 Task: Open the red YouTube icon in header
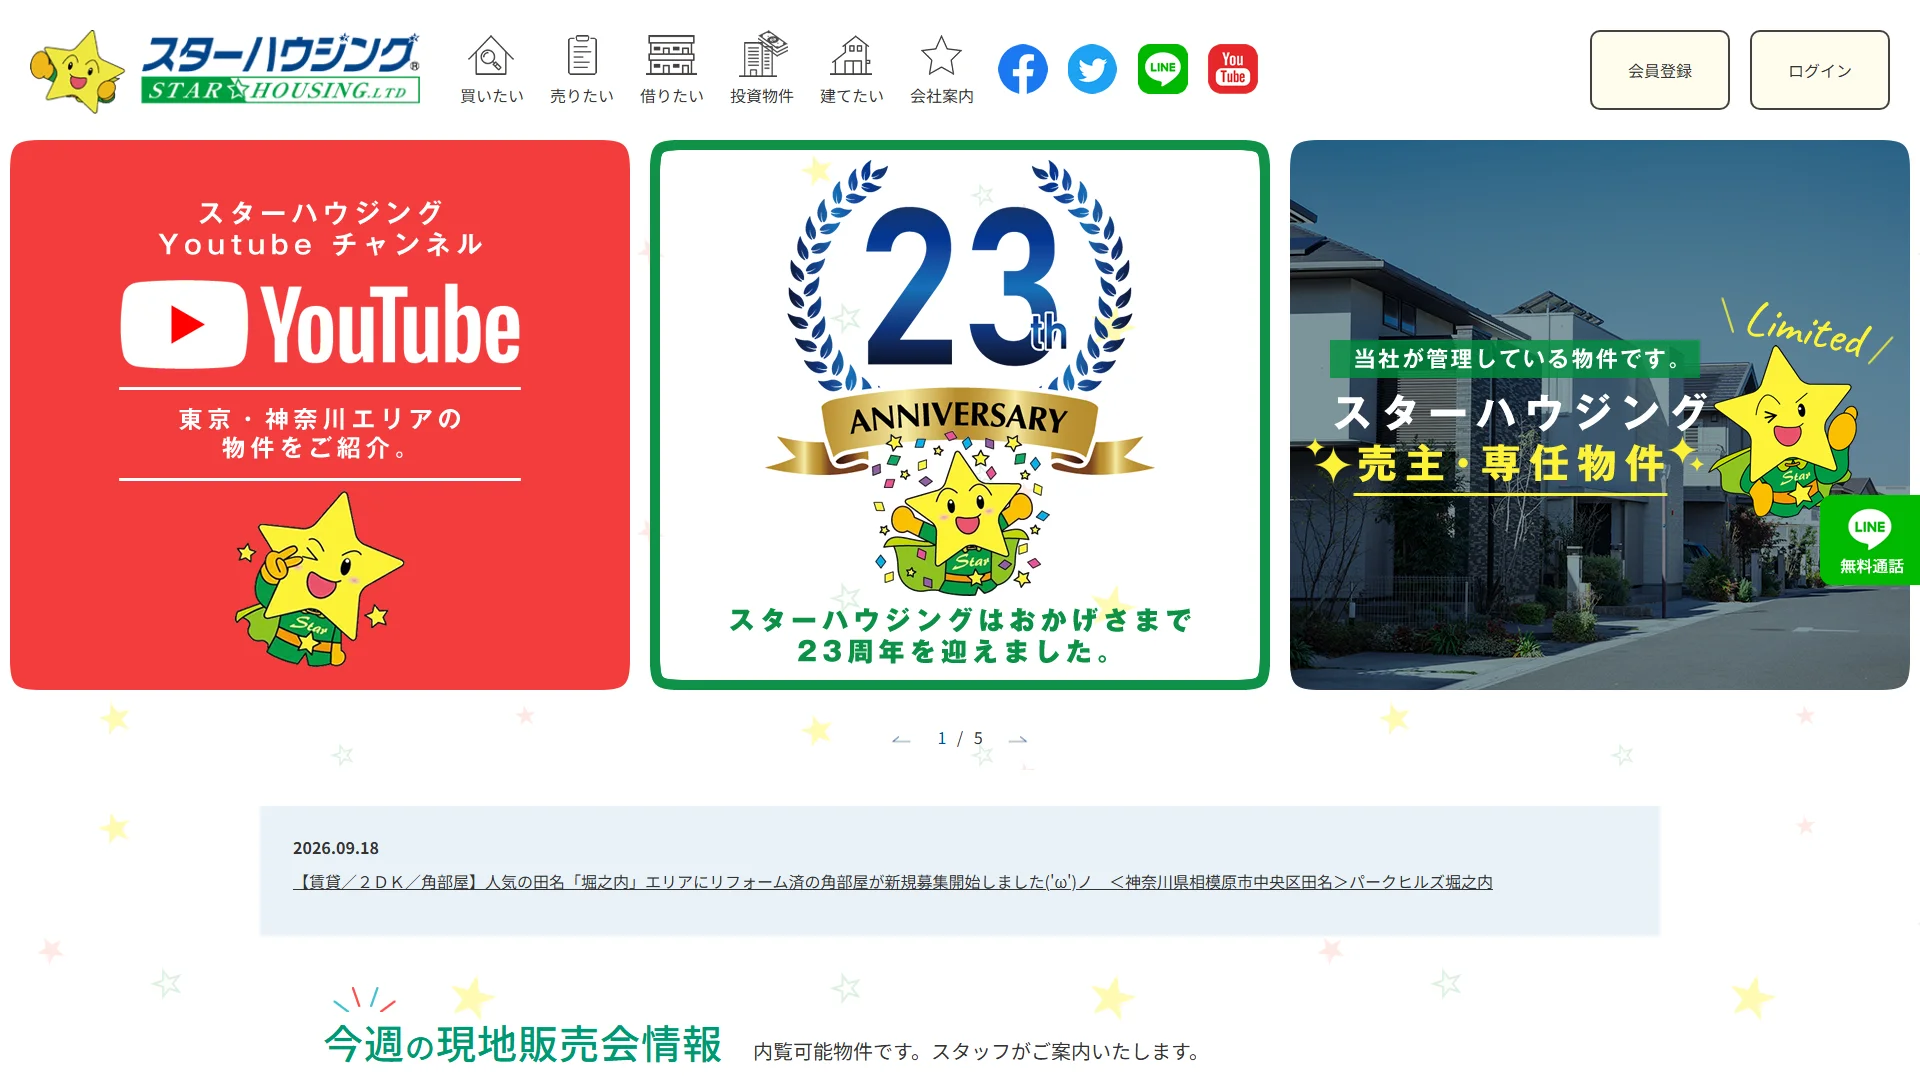tap(1232, 69)
